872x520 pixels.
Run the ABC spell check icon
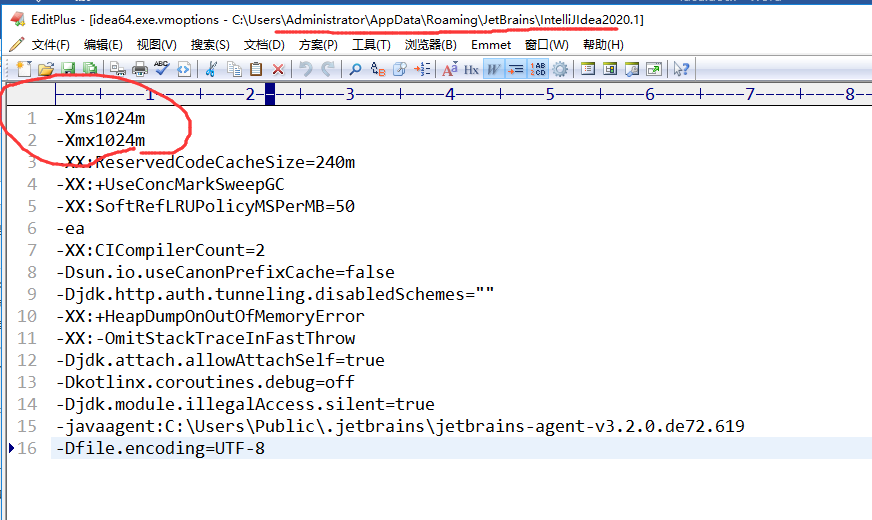tap(162, 69)
